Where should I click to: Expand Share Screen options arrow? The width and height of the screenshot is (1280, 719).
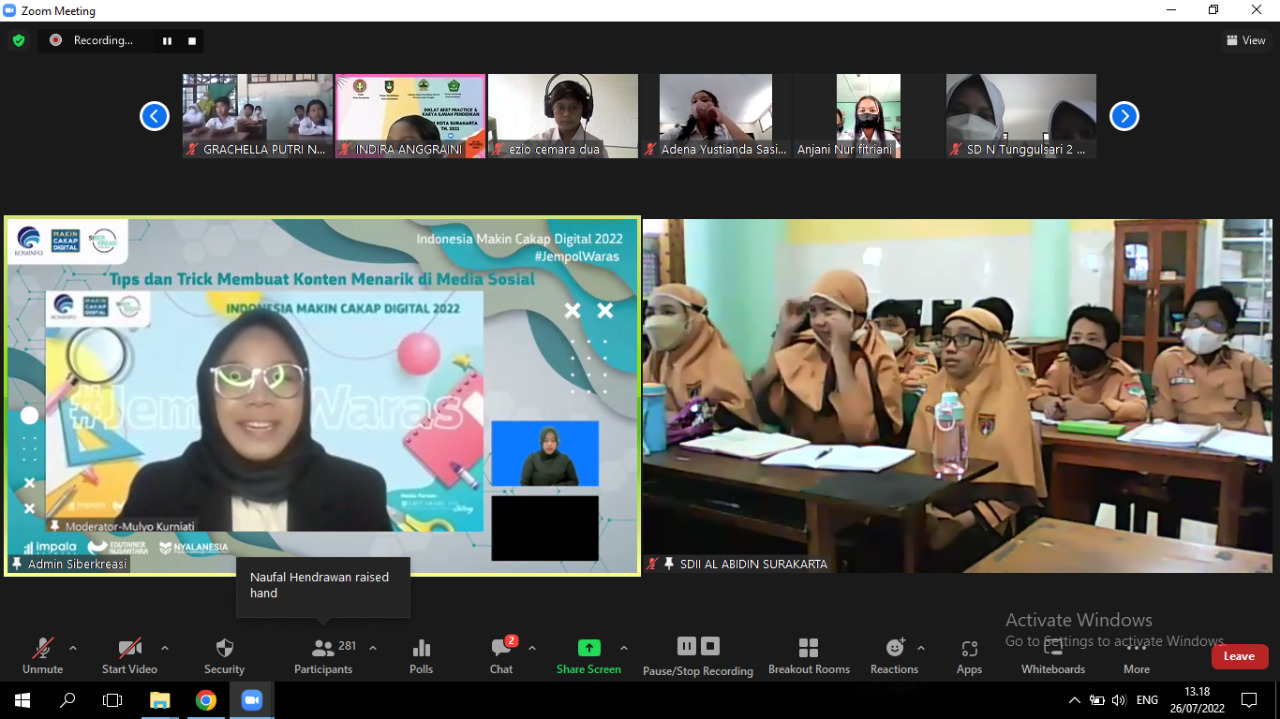click(624, 648)
